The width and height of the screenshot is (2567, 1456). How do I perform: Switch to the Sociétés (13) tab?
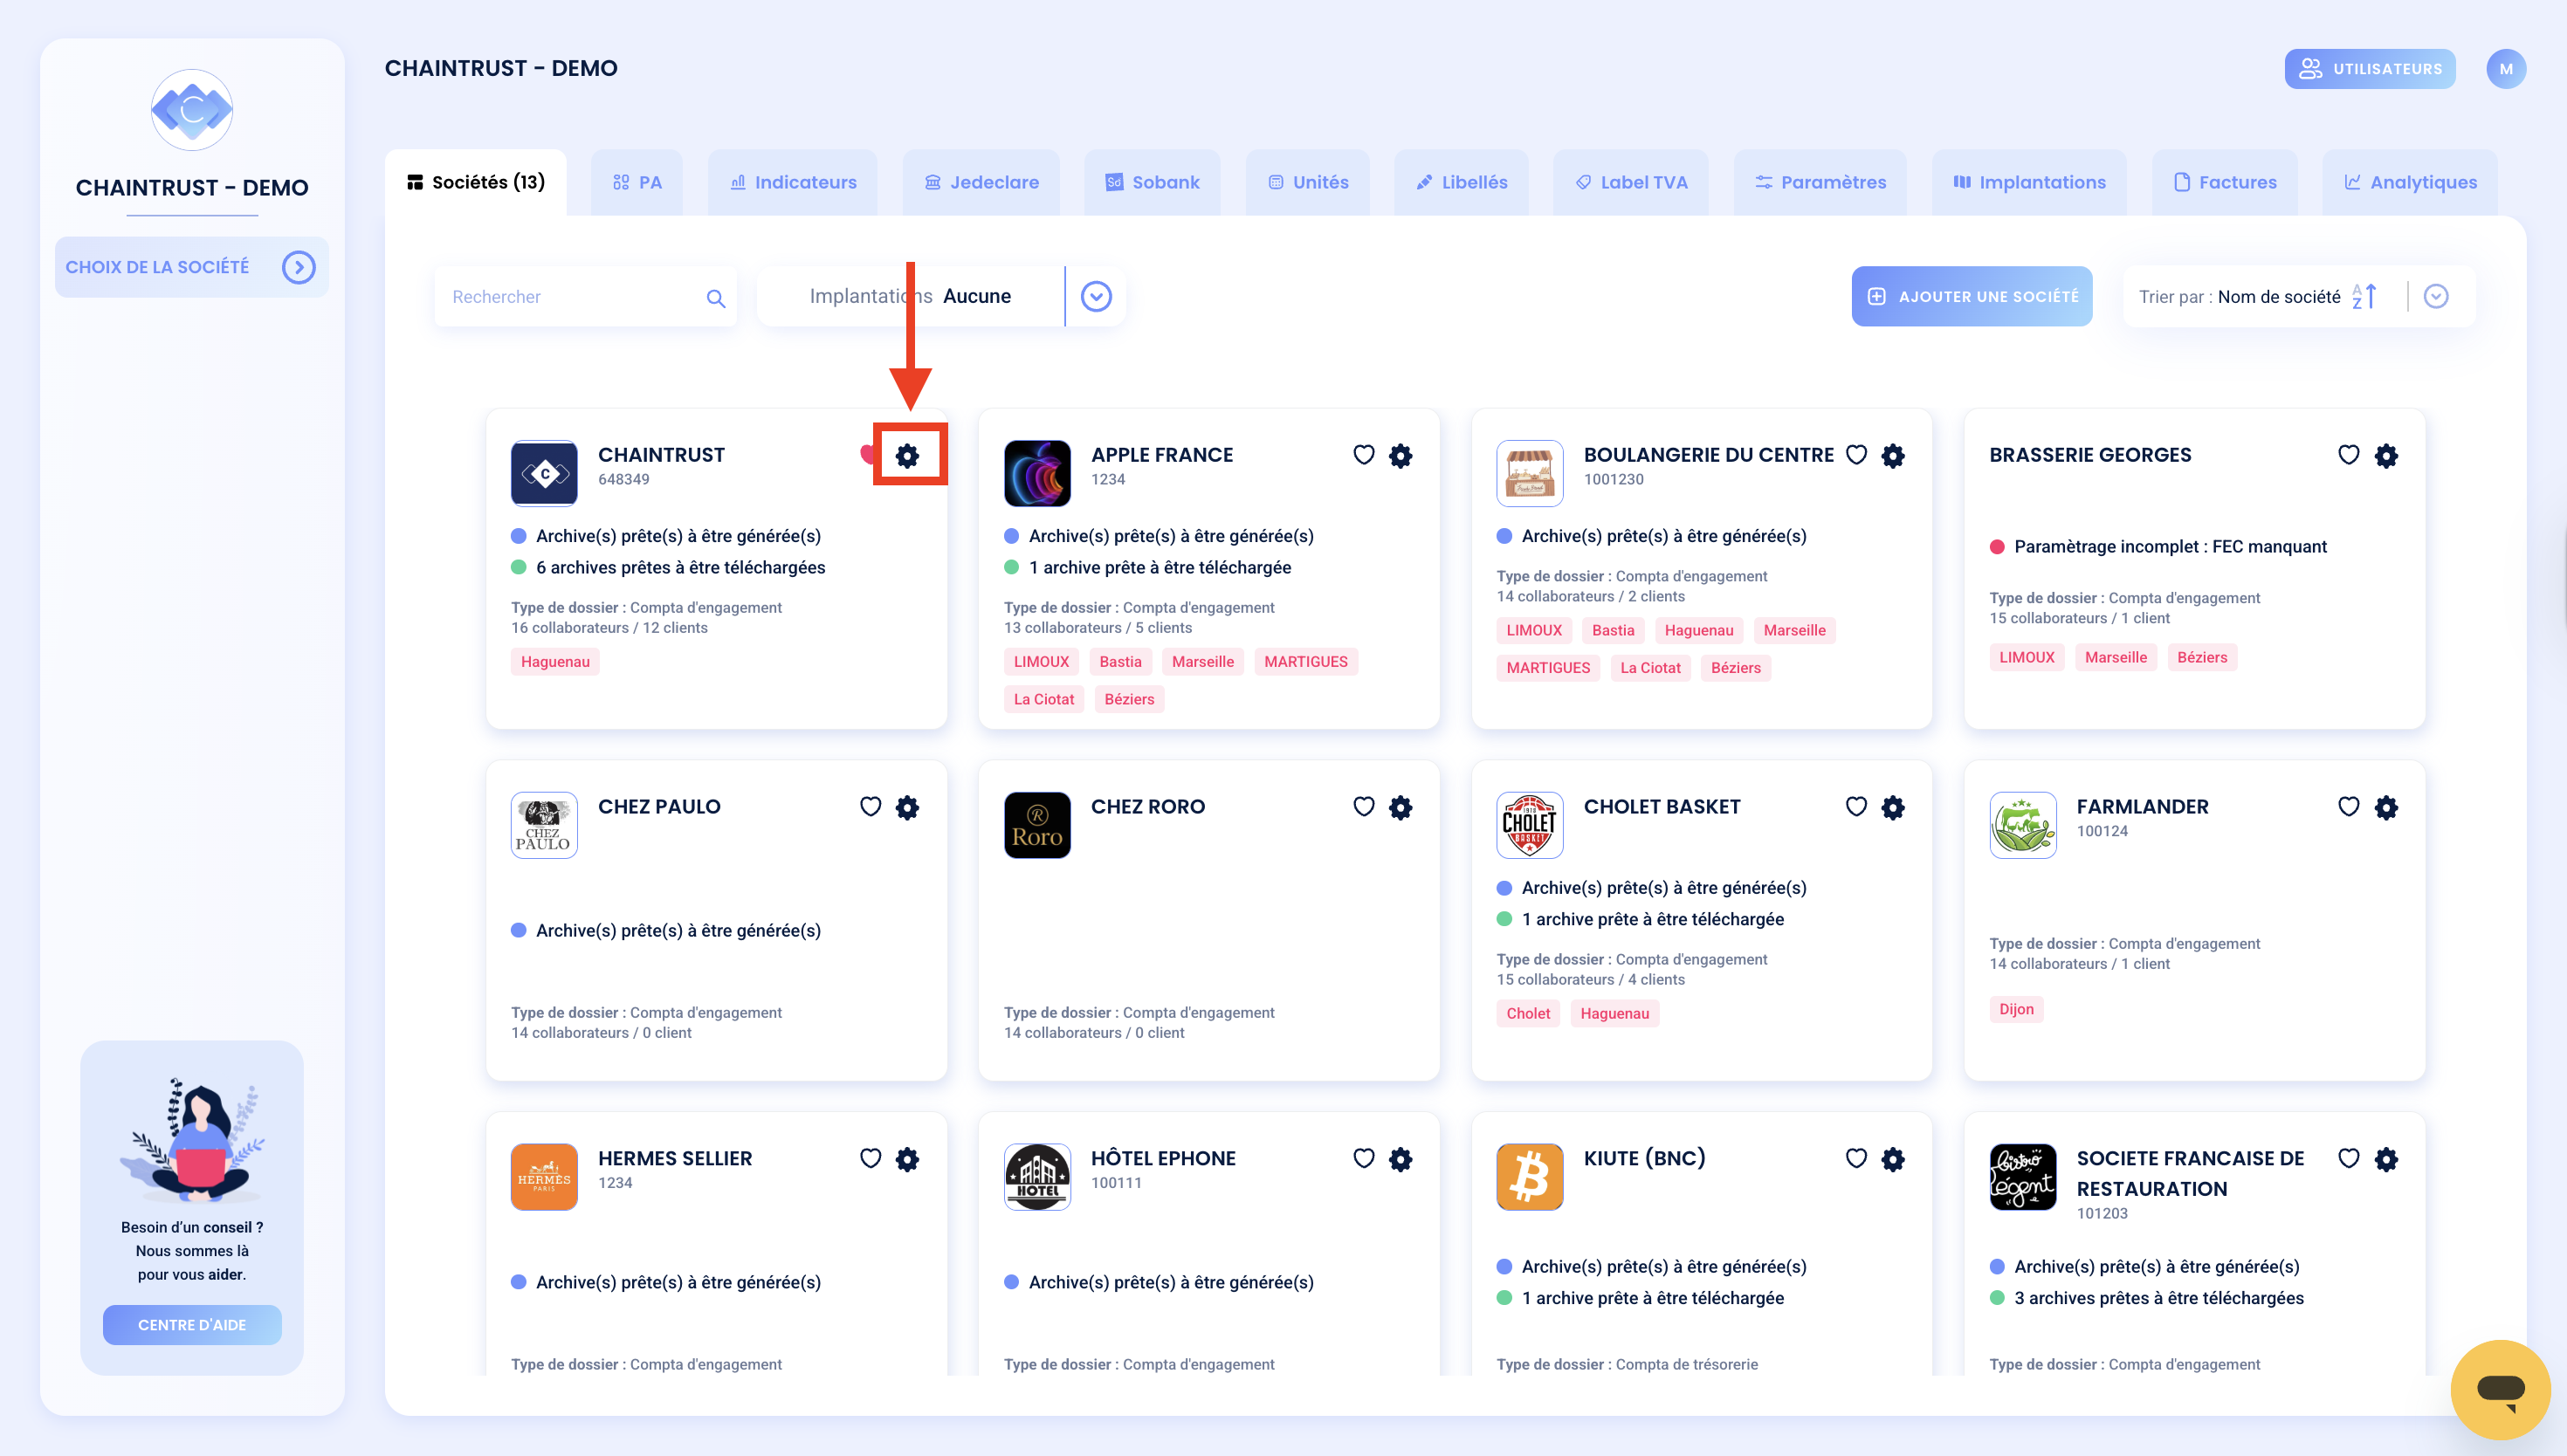[476, 182]
